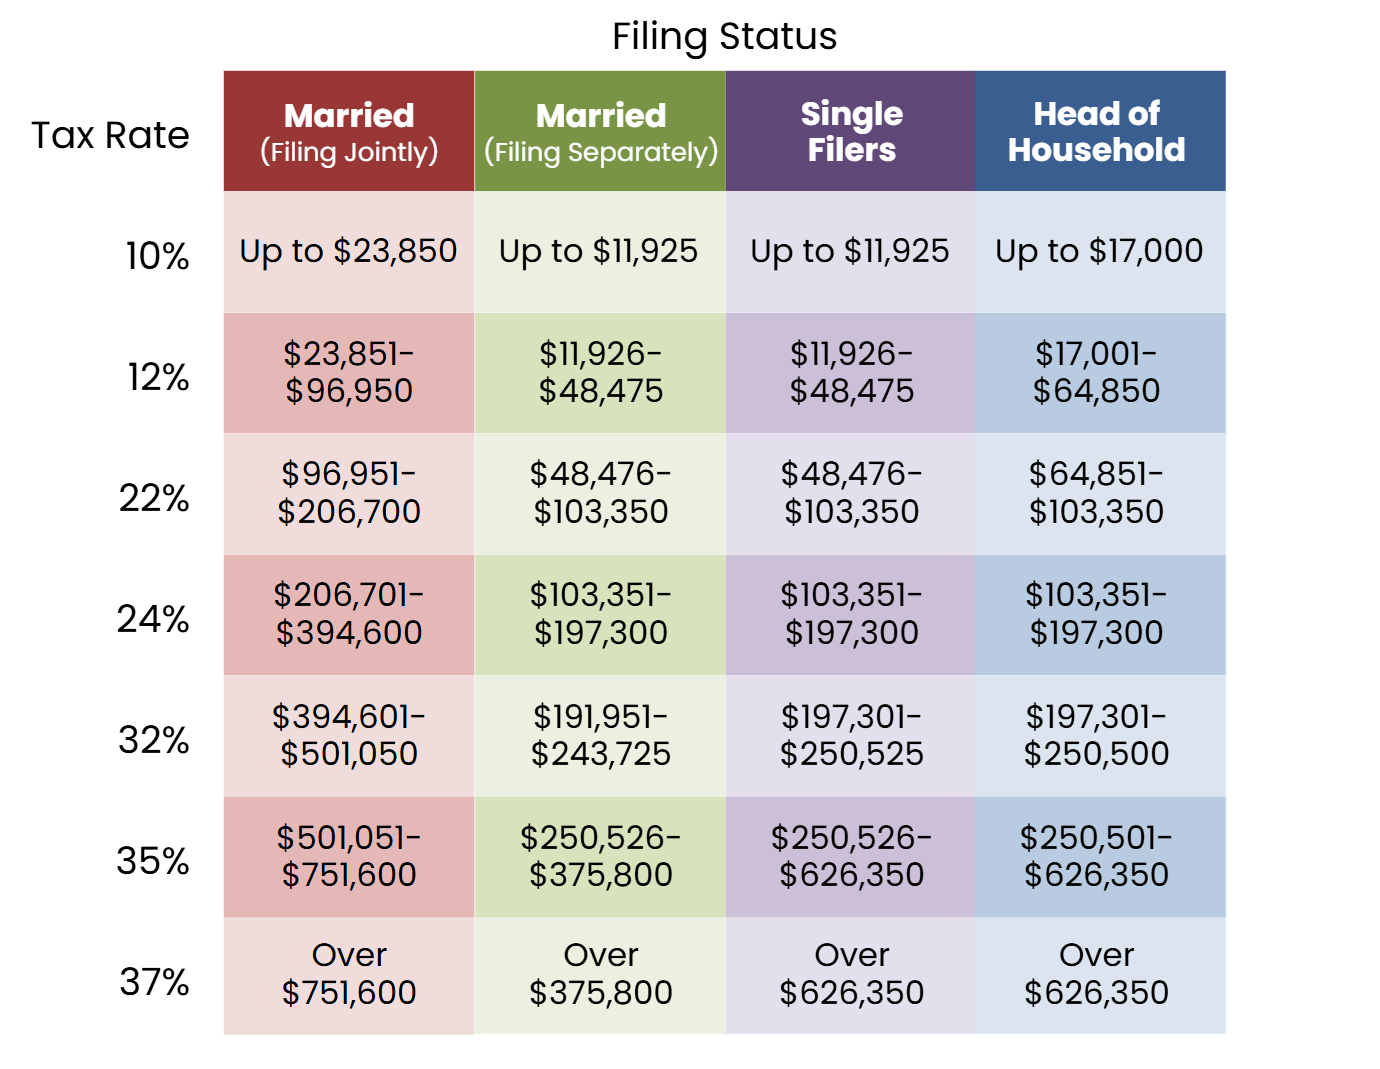Click the $96,951–$206,700 cell
1380x1069 pixels.
[349, 493]
